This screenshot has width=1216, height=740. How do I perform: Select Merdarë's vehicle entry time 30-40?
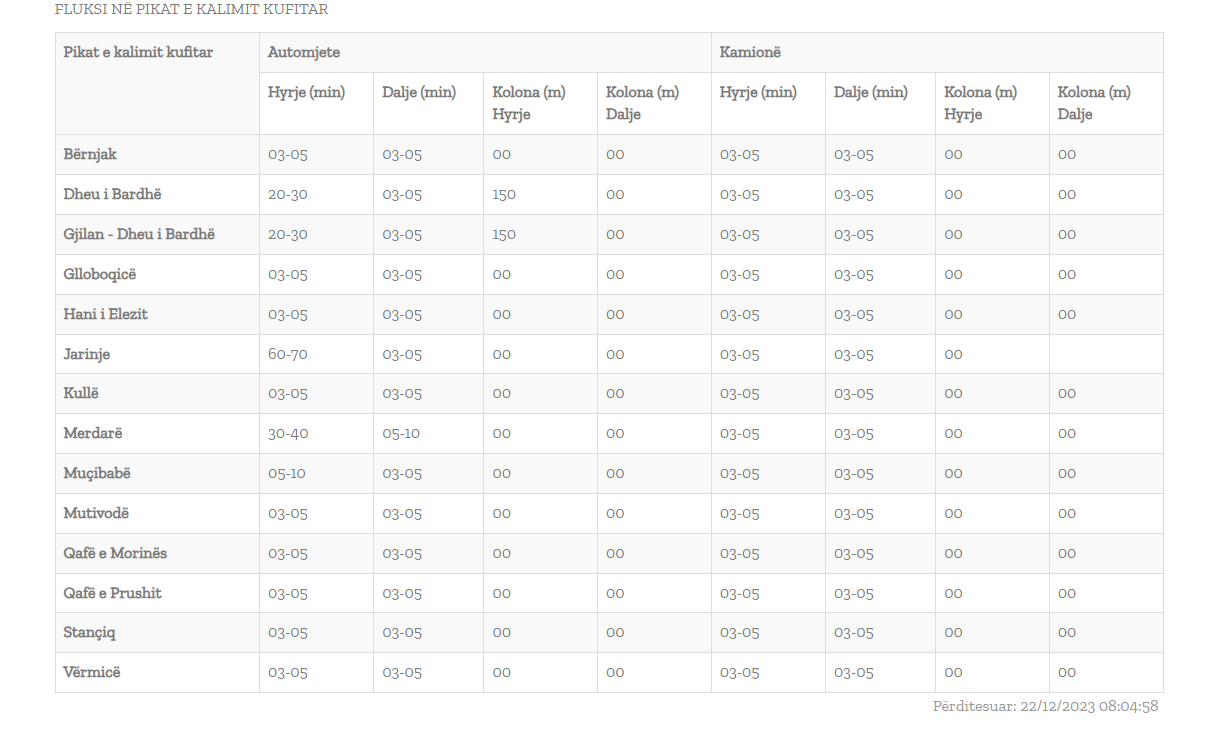(287, 433)
